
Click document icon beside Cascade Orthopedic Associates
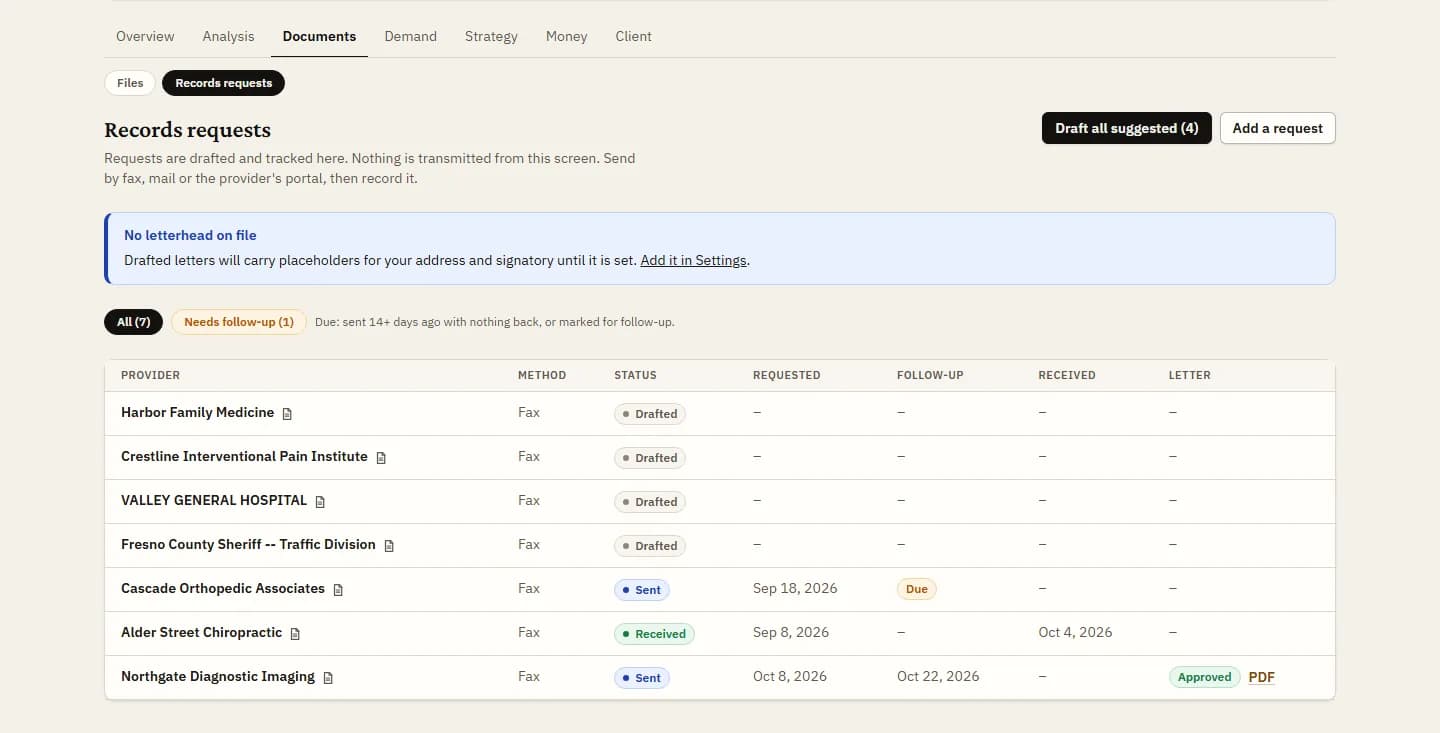coord(338,589)
